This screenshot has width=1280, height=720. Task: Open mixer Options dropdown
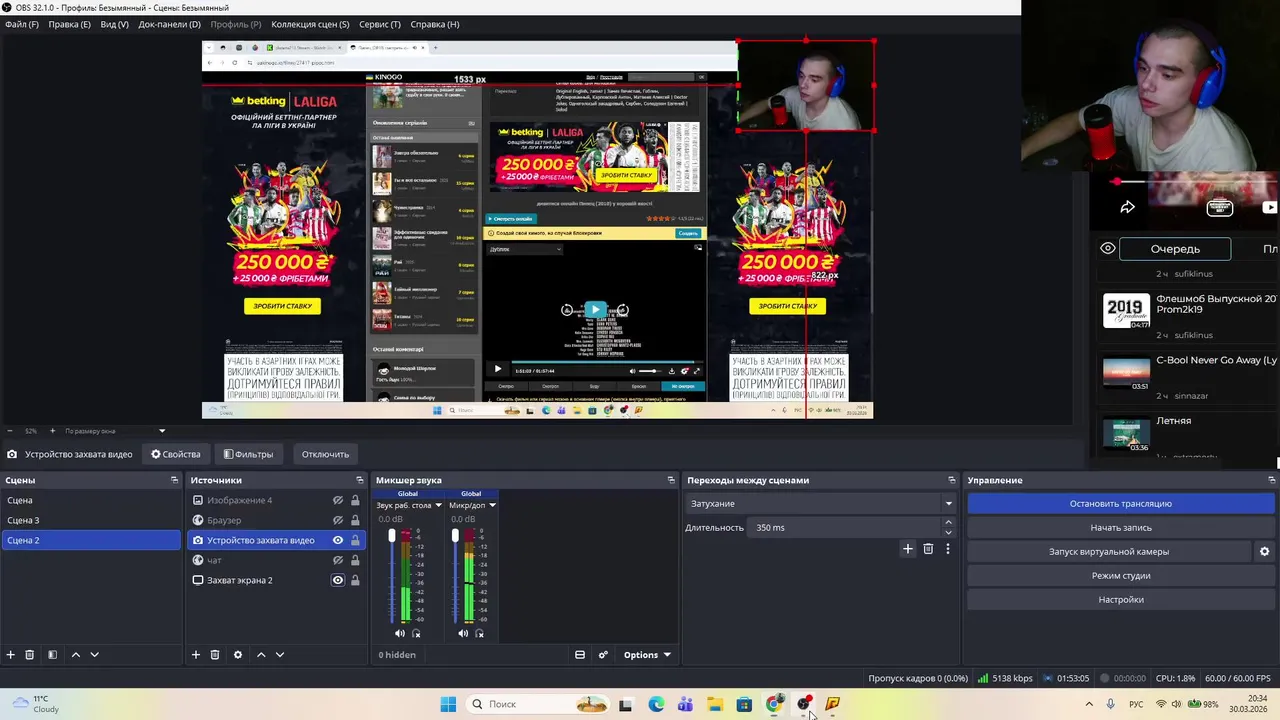(x=647, y=655)
